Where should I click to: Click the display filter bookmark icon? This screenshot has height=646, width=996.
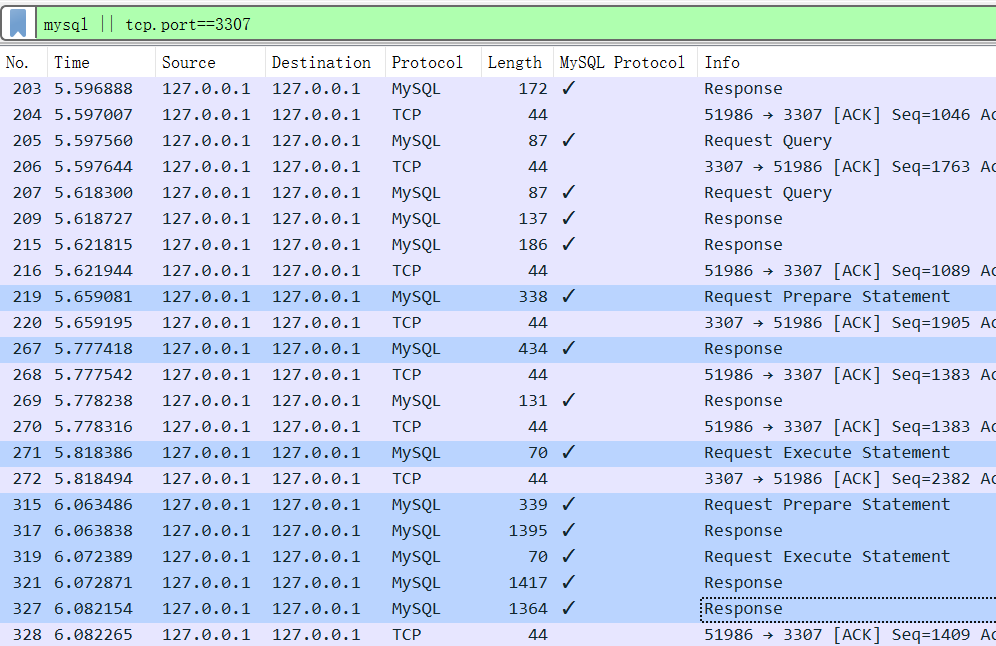tap(18, 23)
